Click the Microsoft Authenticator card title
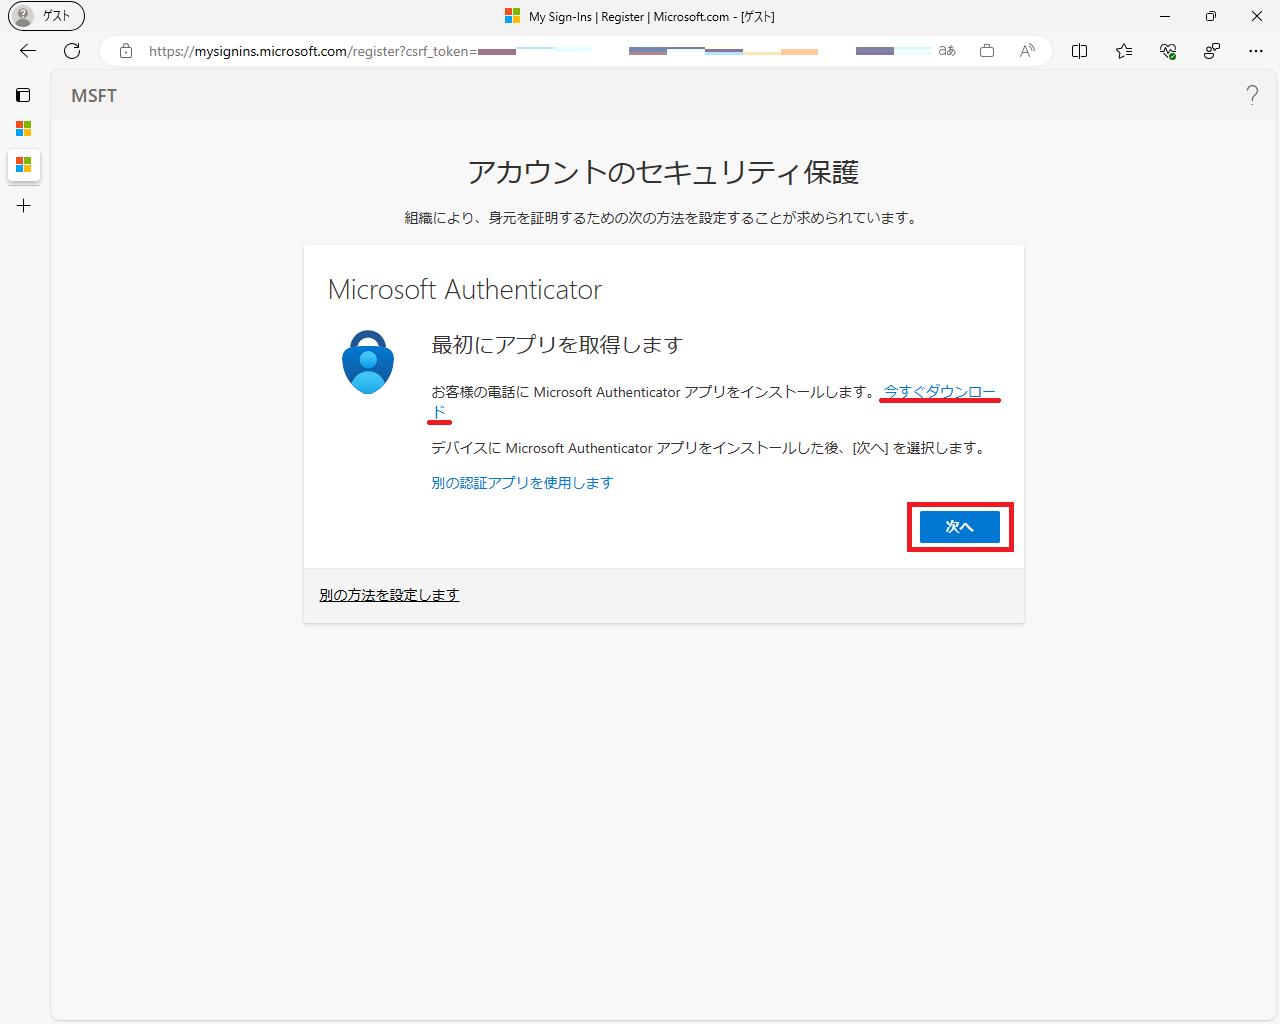1280x1024 pixels. tap(465, 290)
